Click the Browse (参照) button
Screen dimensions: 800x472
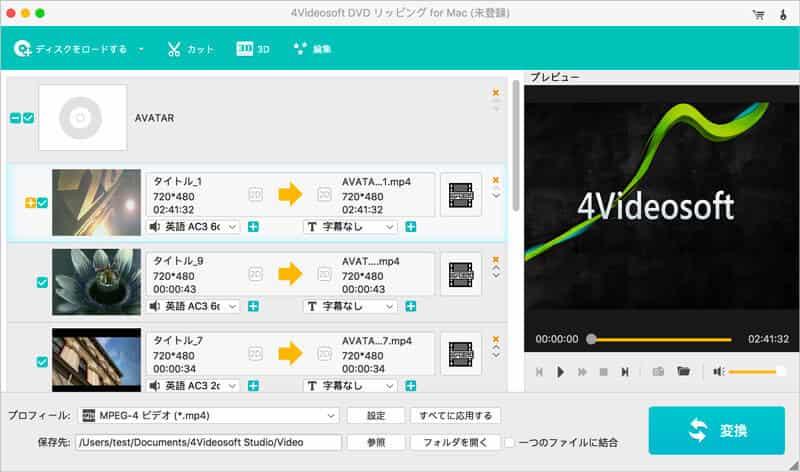376,442
